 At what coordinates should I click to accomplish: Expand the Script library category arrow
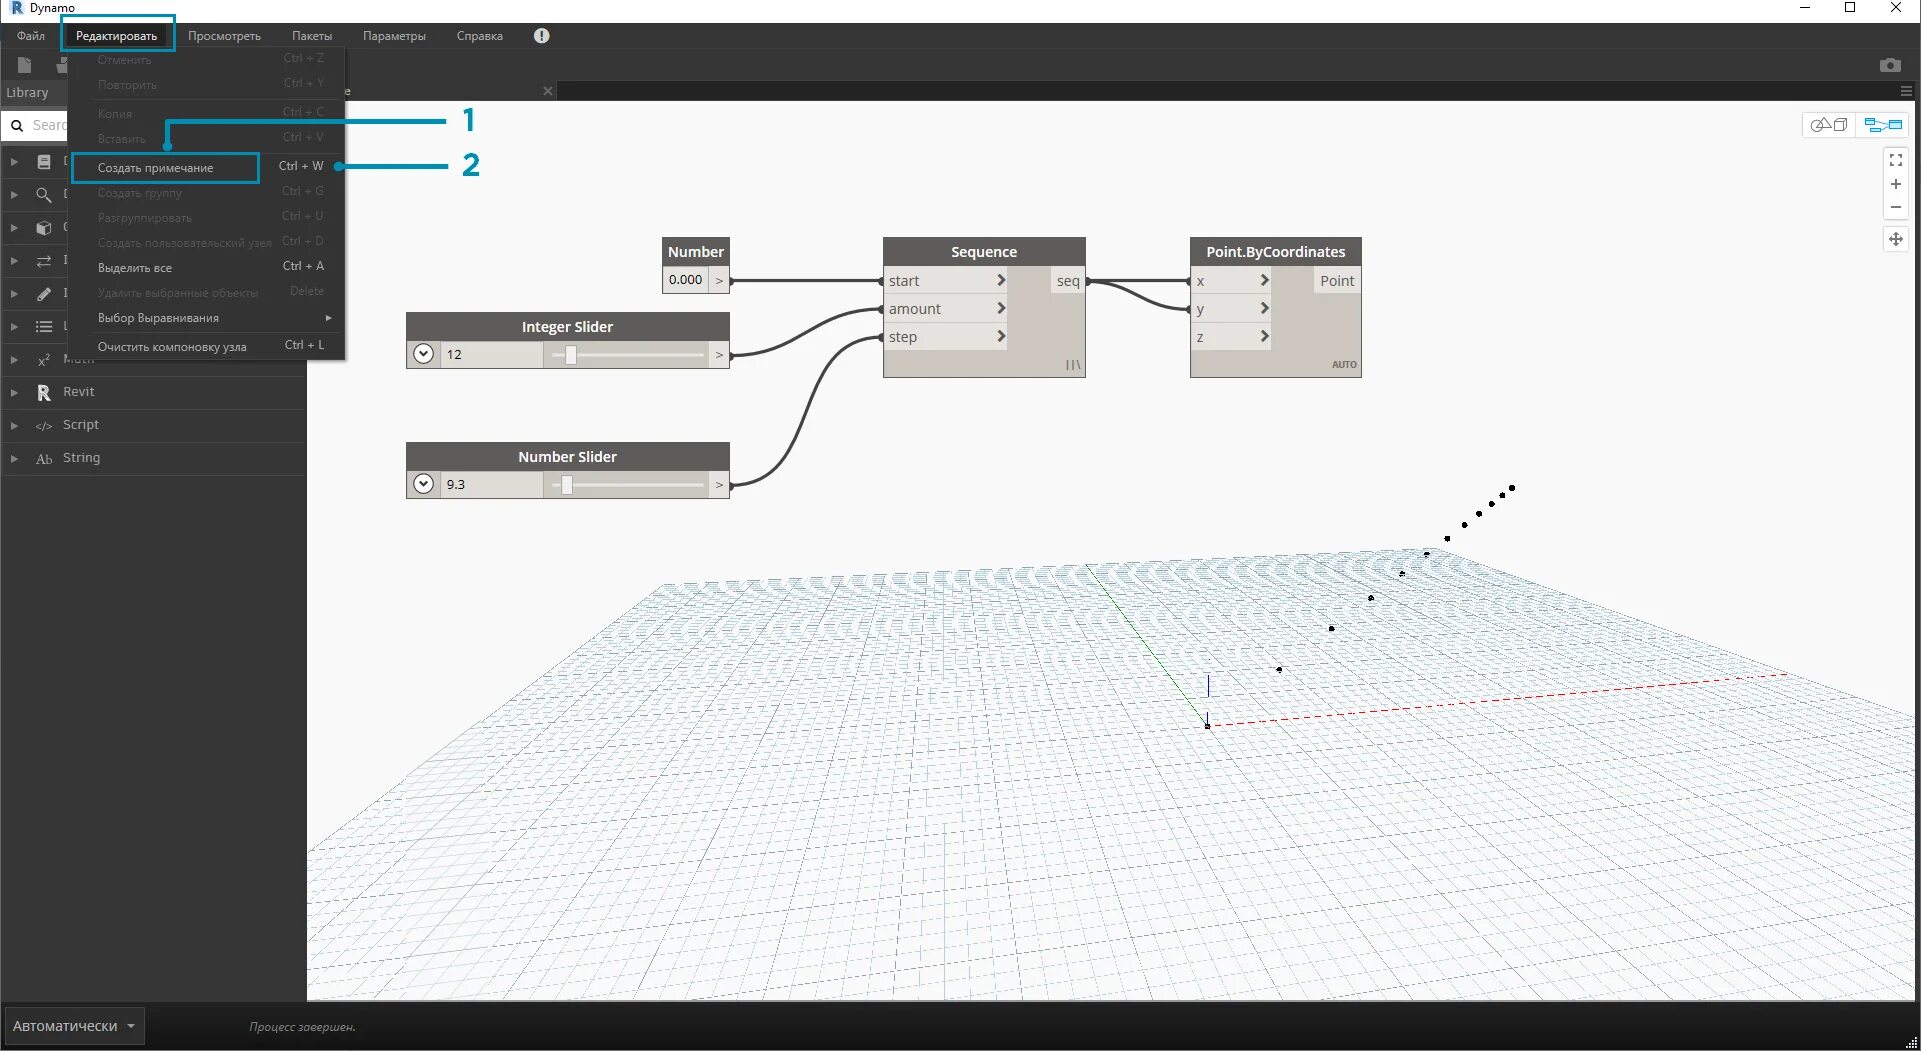pyautogui.click(x=14, y=426)
